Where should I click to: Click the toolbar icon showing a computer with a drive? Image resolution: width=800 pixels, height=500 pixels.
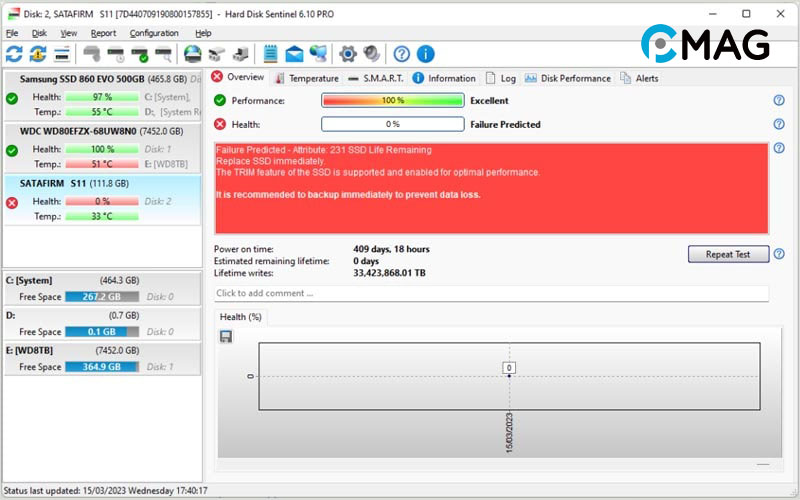tap(240, 54)
